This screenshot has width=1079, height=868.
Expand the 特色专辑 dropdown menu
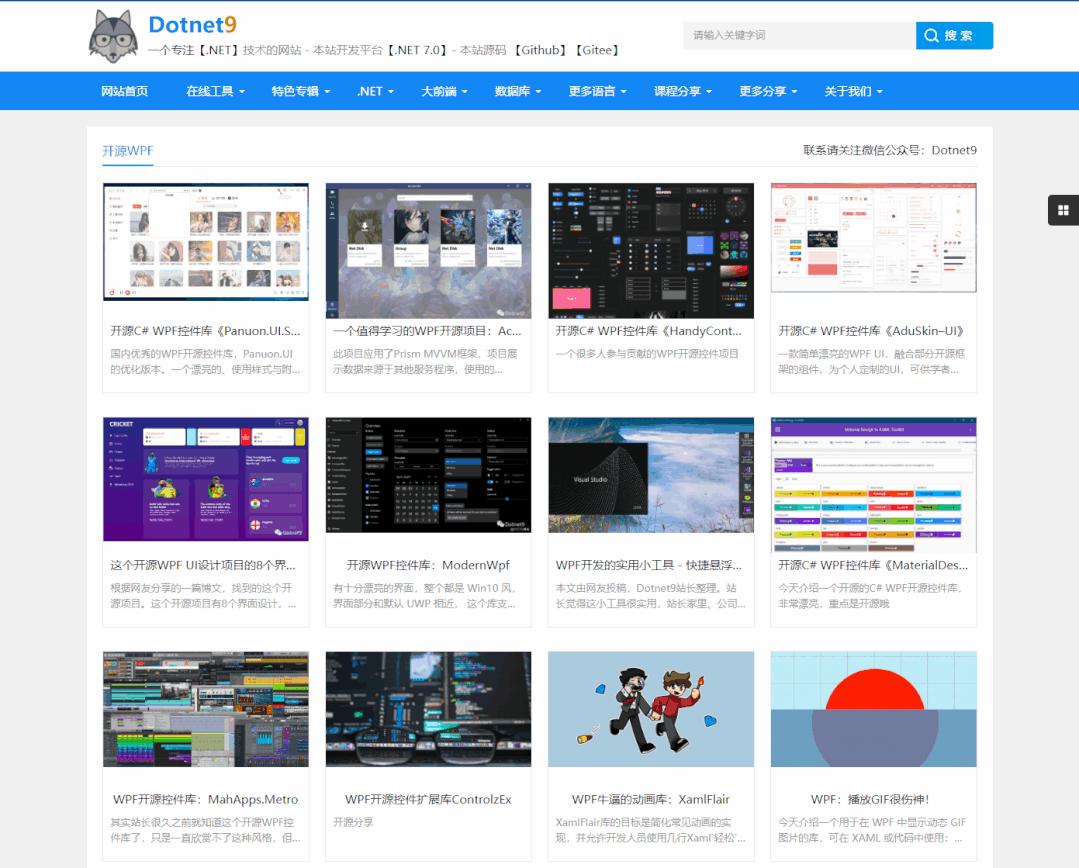click(301, 91)
